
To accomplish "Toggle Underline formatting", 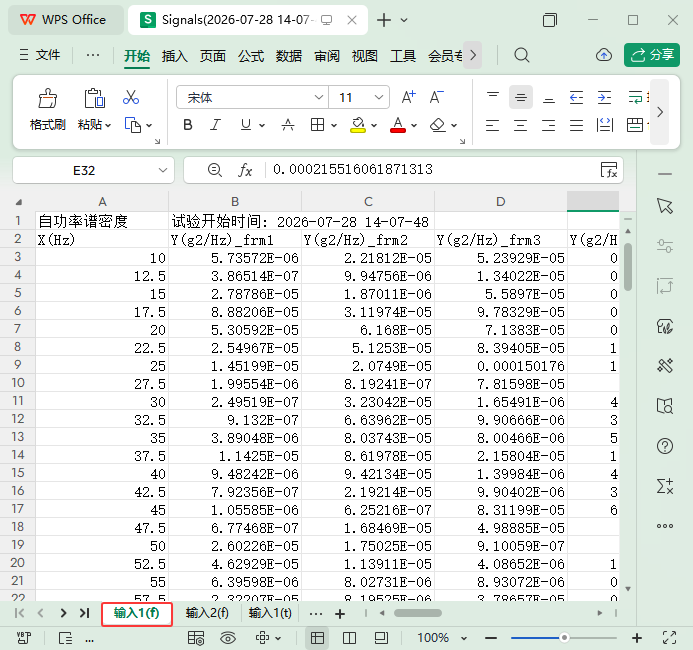I will [x=246, y=125].
